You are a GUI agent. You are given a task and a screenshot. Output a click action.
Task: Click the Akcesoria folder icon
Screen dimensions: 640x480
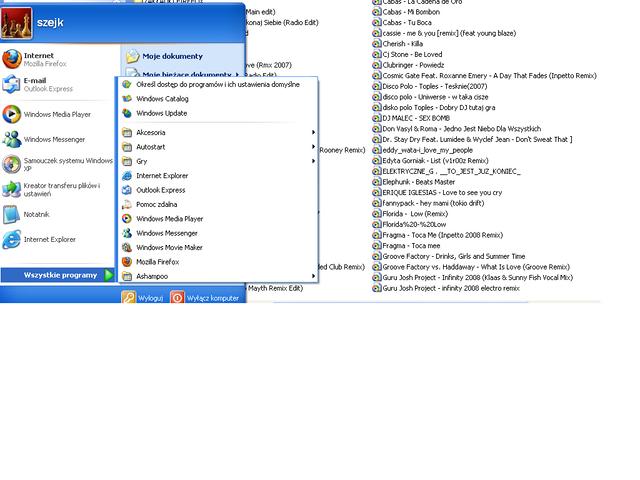[x=127, y=132]
